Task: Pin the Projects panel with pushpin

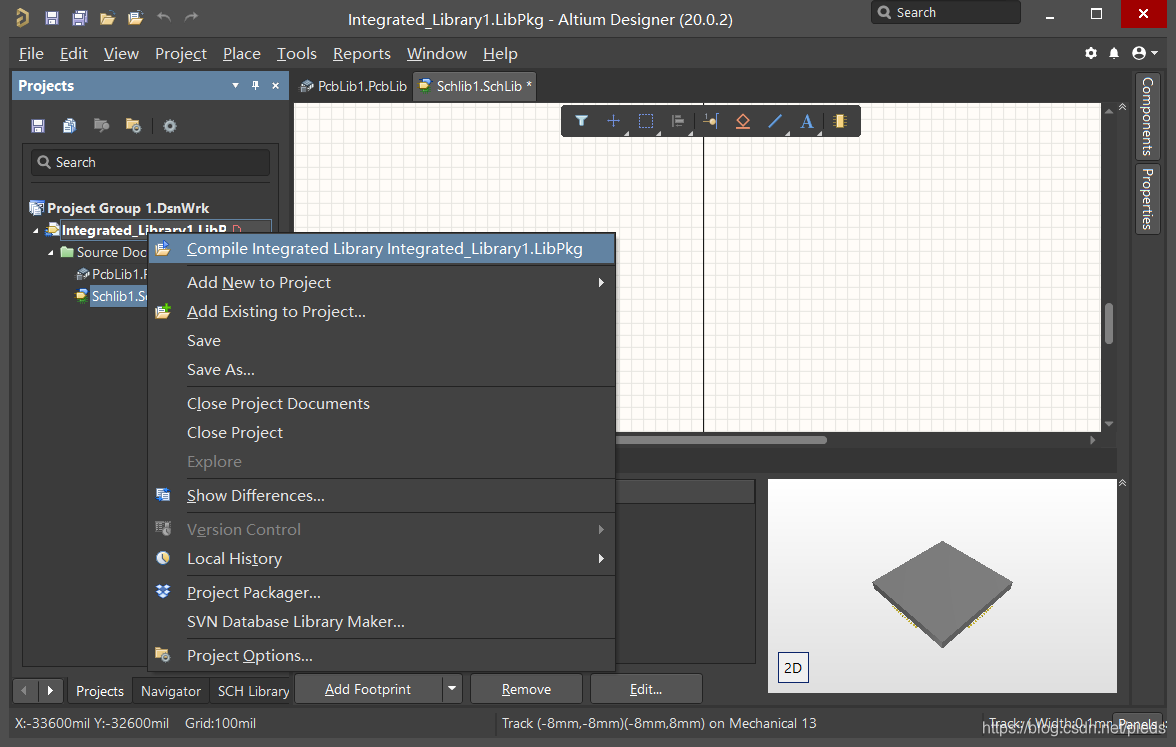Action: (x=255, y=86)
